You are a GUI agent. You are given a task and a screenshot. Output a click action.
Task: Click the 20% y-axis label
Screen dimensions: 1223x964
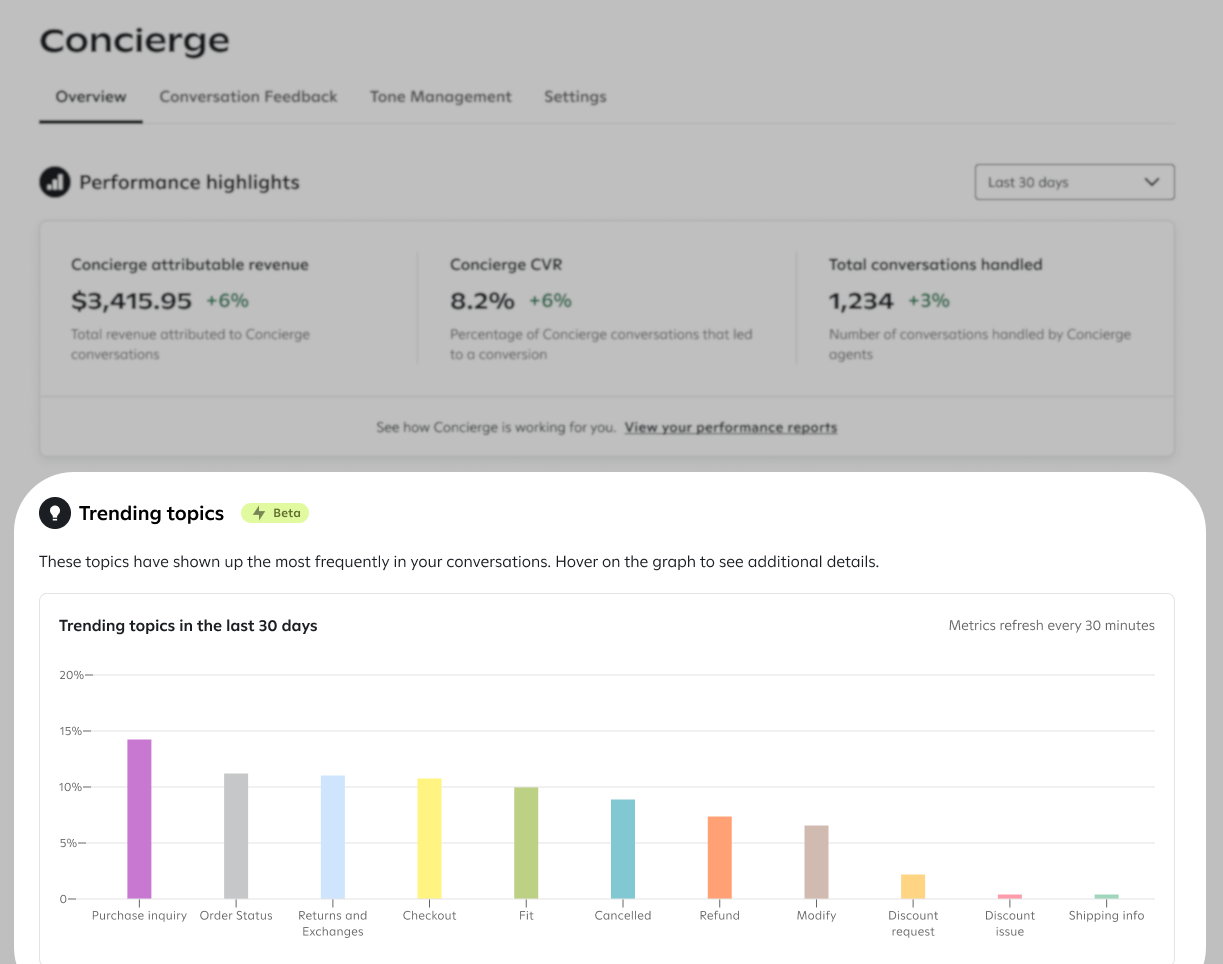point(71,675)
